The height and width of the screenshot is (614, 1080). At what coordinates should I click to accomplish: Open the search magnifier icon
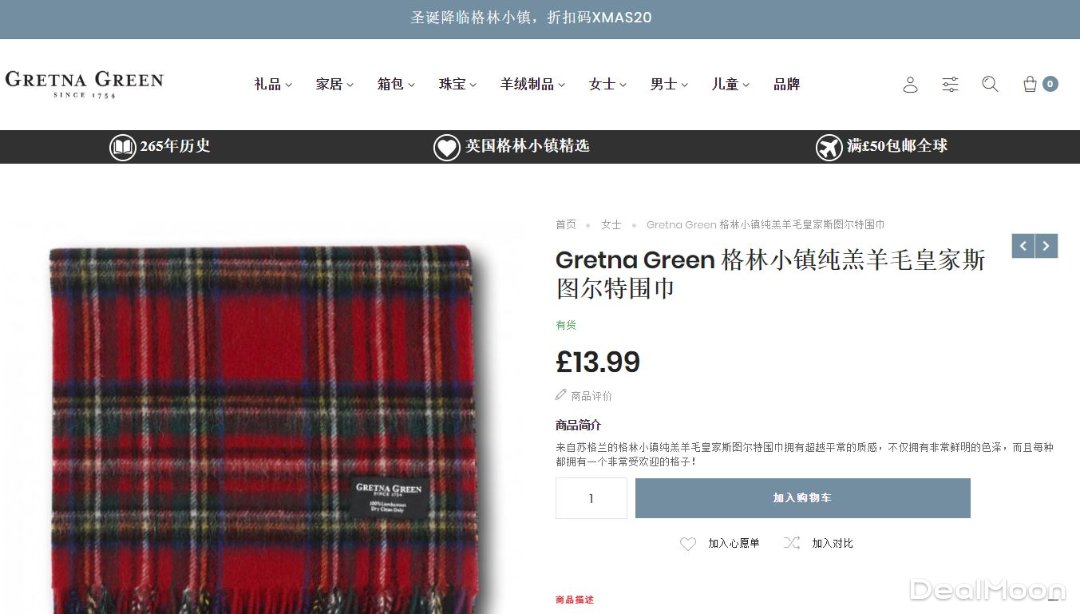pos(990,84)
